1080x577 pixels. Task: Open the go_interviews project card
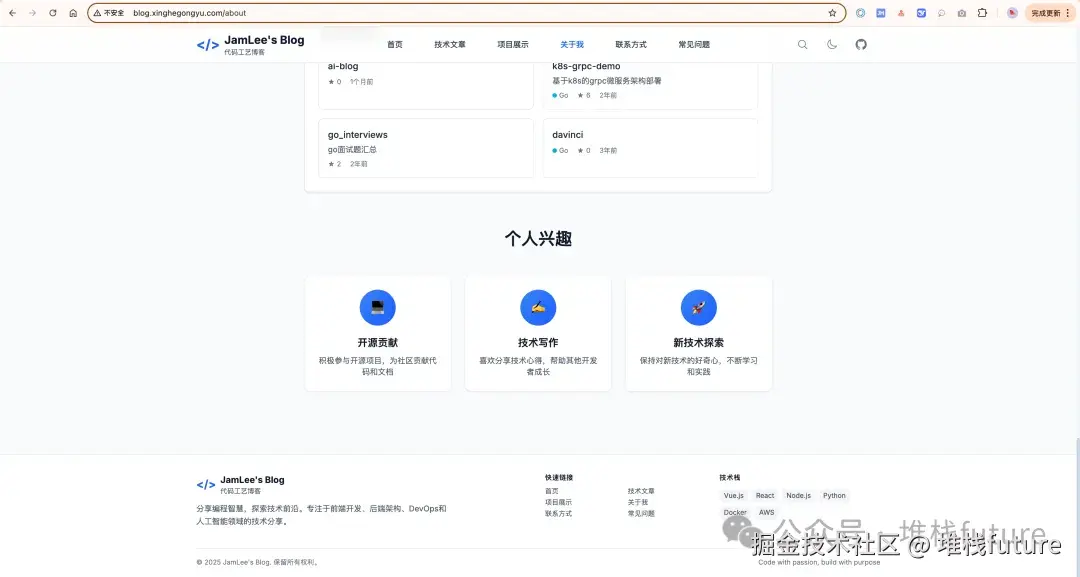click(x=425, y=147)
